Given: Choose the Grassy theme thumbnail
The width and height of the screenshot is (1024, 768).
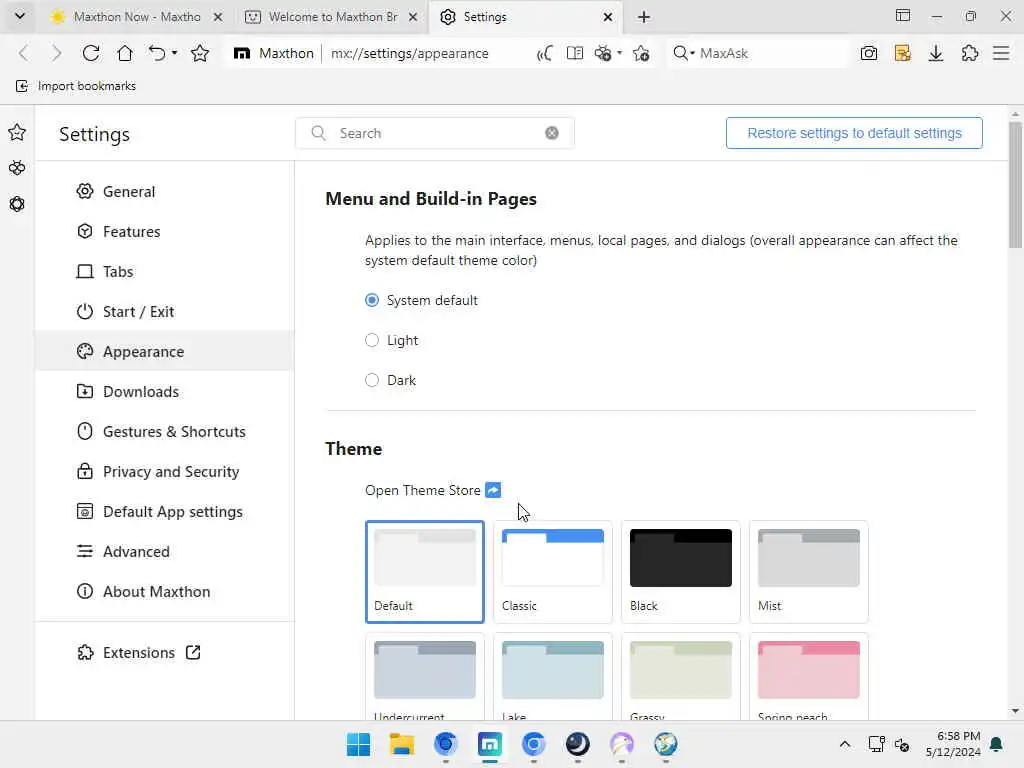Looking at the screenshot, I should point(680,677).
